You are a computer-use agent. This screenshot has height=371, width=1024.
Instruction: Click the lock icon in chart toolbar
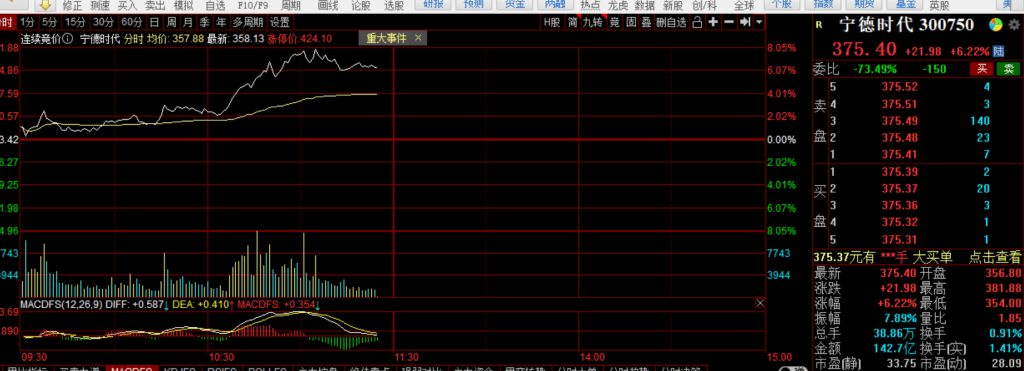[x=697, y=22]
